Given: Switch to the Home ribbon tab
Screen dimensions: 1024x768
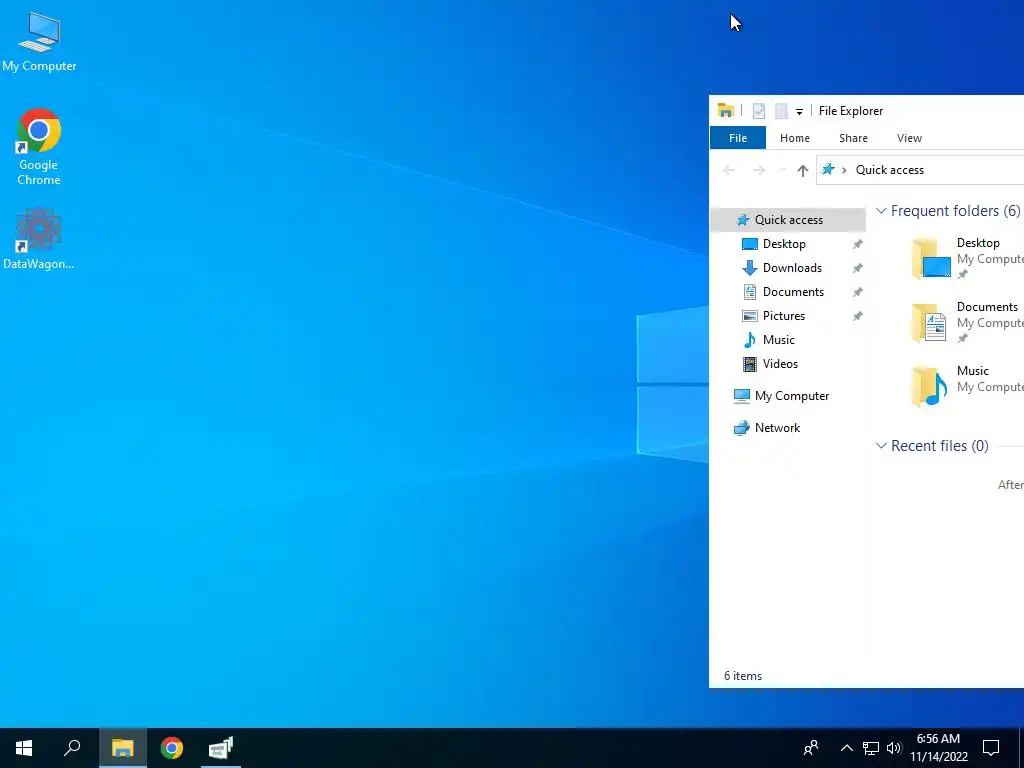Looking at the screenshot, I should (x=795, y=138).
